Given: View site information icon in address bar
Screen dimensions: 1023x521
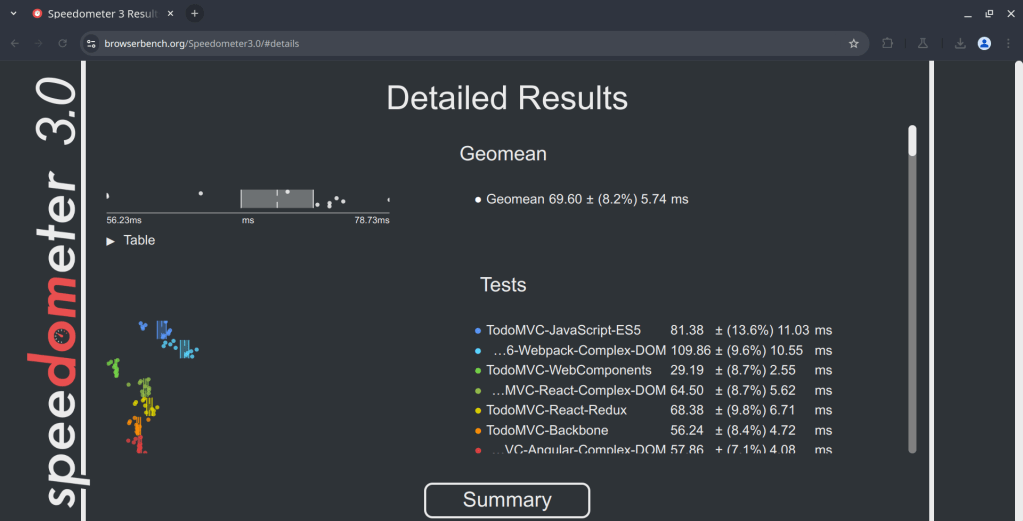Looking at the screenshot, I should tap(90, 44).
